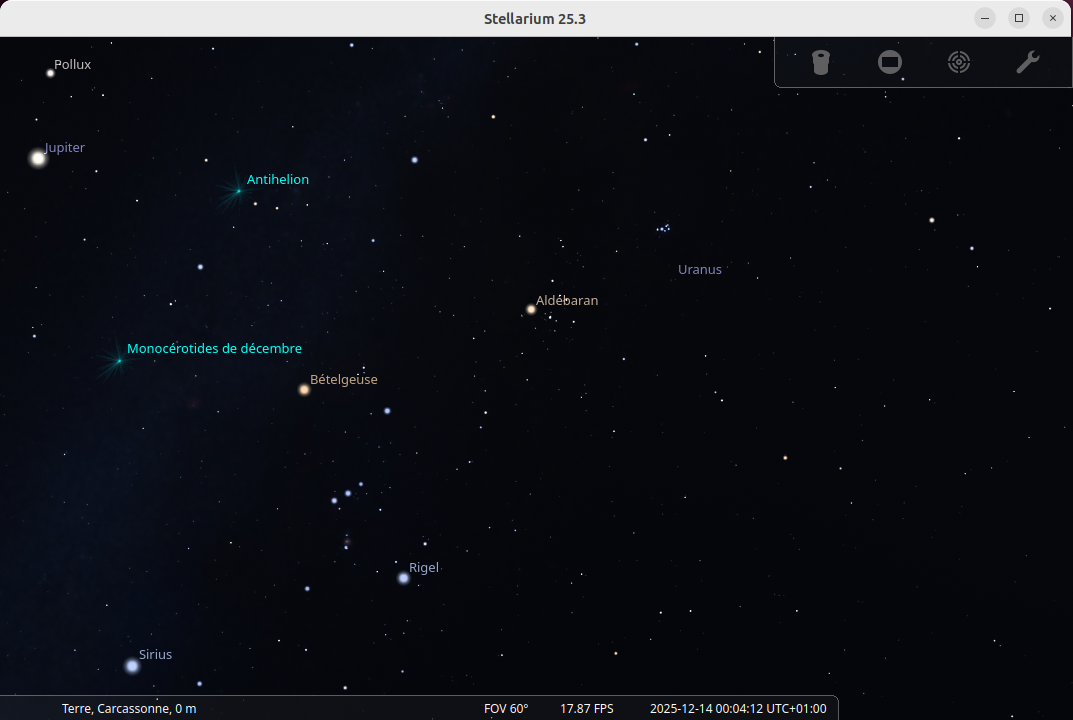Enable the ocular eyepiece view
This screenshot has width=1073, height=720.
[820, 62]
